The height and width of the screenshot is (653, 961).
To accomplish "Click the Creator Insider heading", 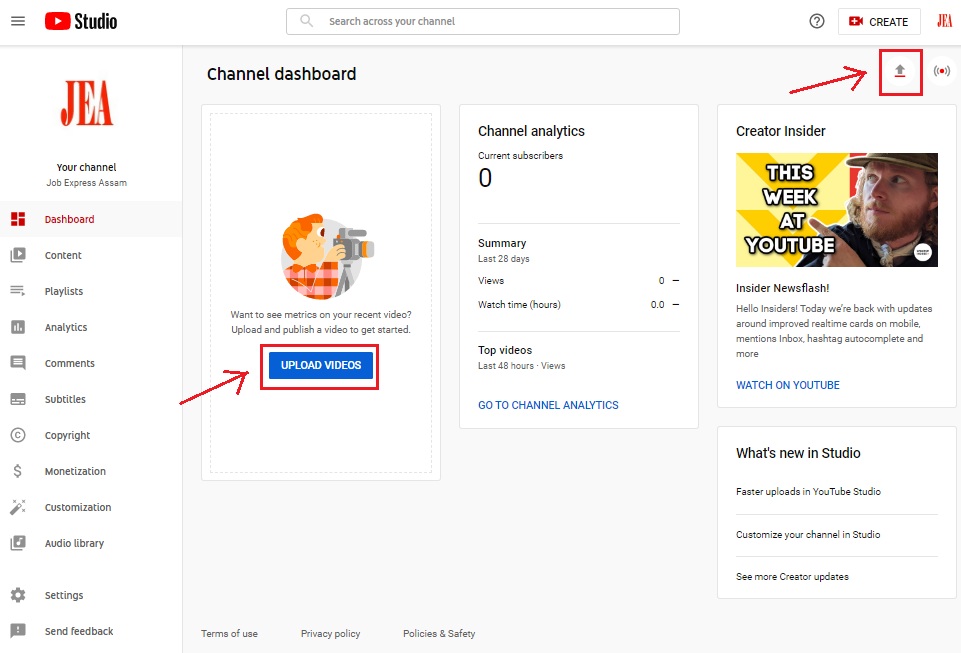I will point(780,131).
